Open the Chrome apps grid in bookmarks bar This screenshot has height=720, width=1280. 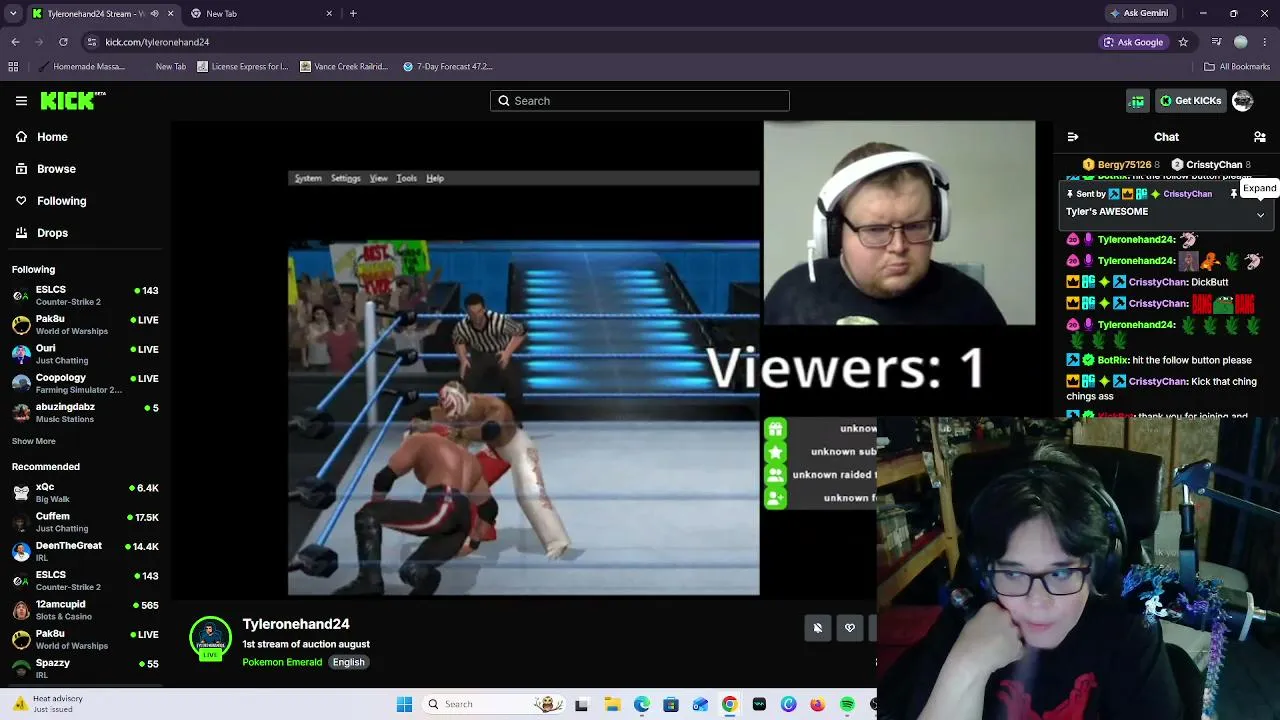coord(13,67)
